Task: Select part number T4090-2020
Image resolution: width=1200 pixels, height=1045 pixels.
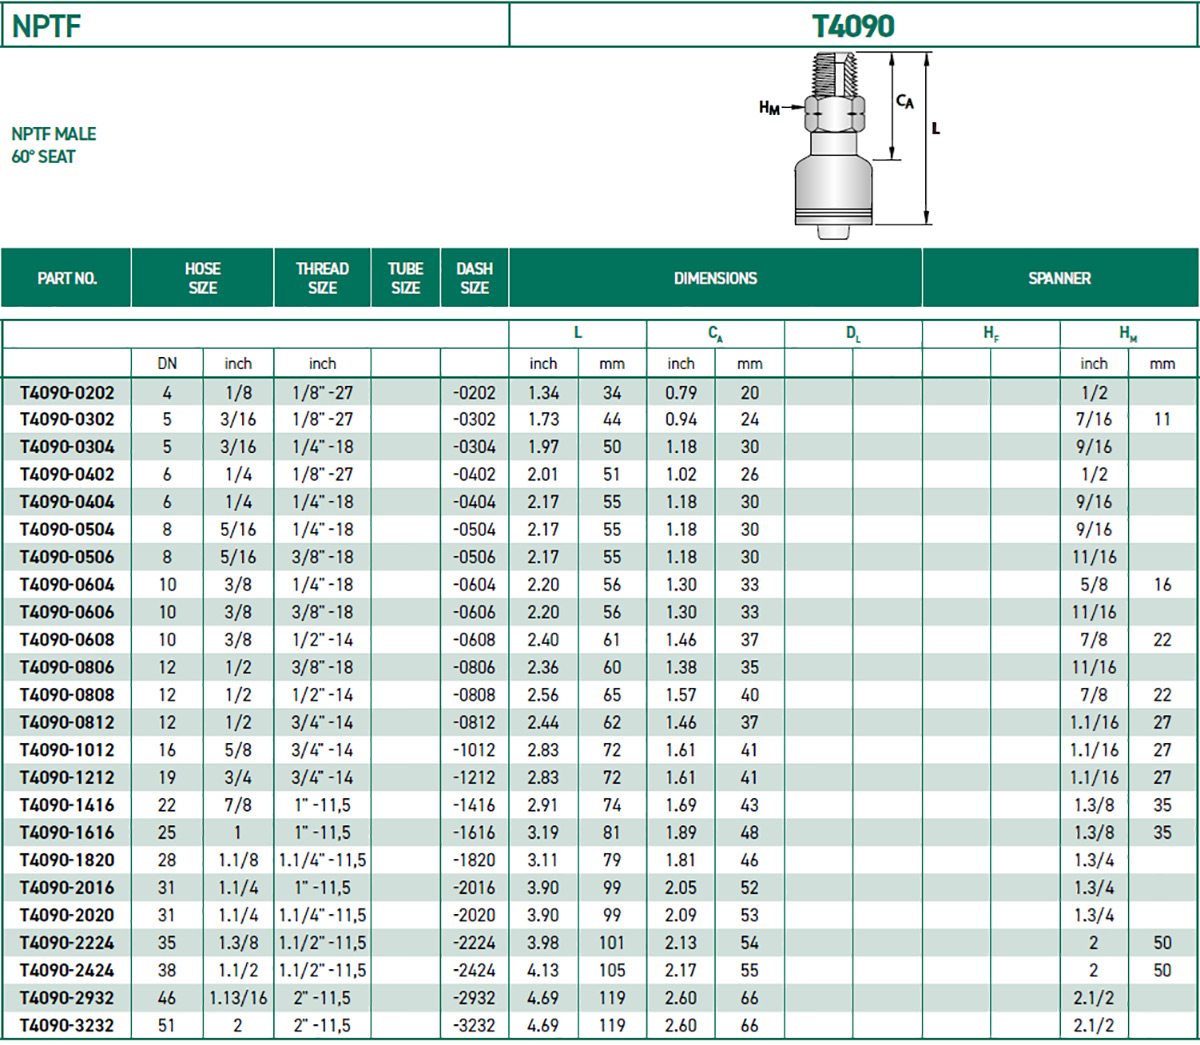Action: pyautogui.click(x=67, y=915)
